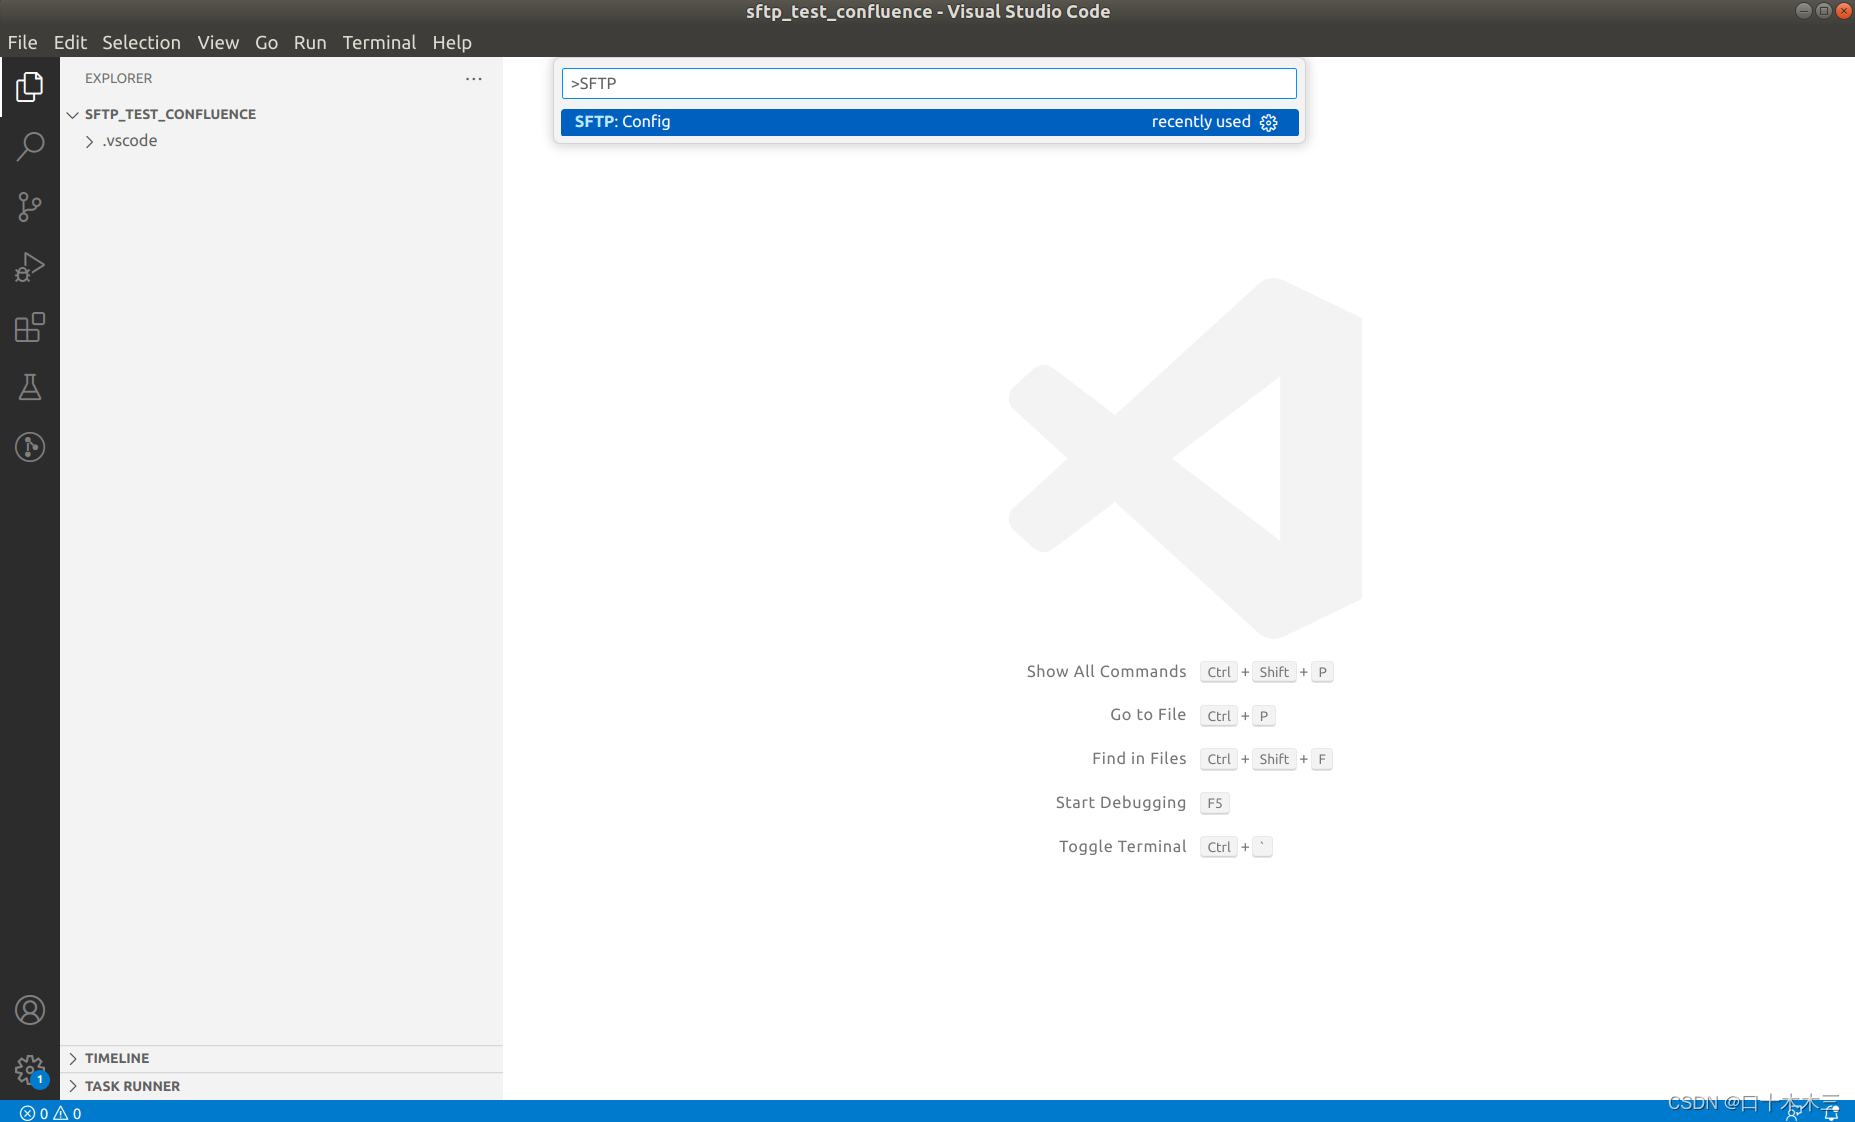Click the notifications bell in status bar

coord(1831,1112)
